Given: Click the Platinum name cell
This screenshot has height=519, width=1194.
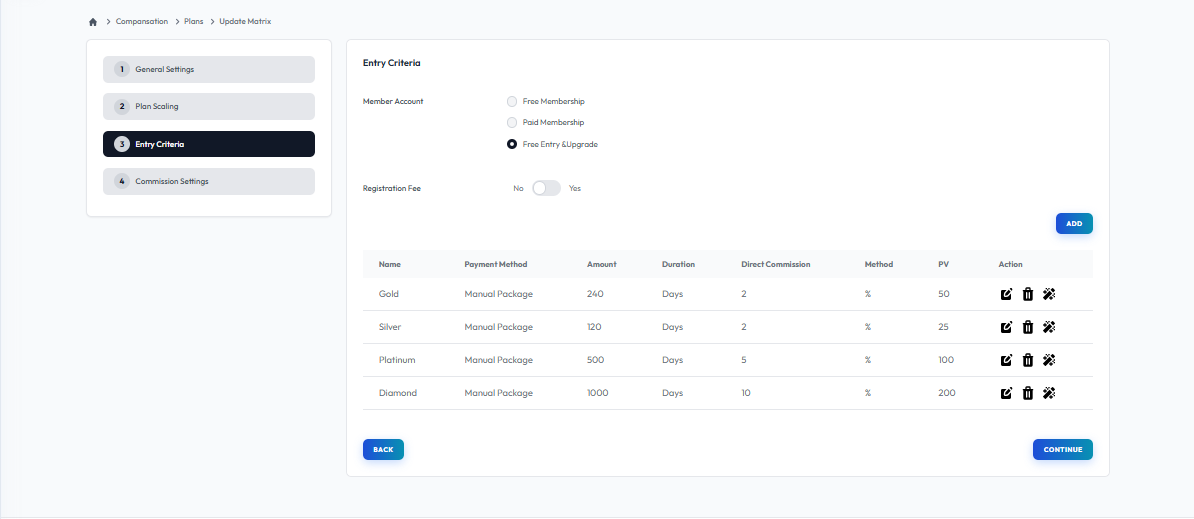Looking at the screenshot, I should pyautogui.click(x=397, y=360).
